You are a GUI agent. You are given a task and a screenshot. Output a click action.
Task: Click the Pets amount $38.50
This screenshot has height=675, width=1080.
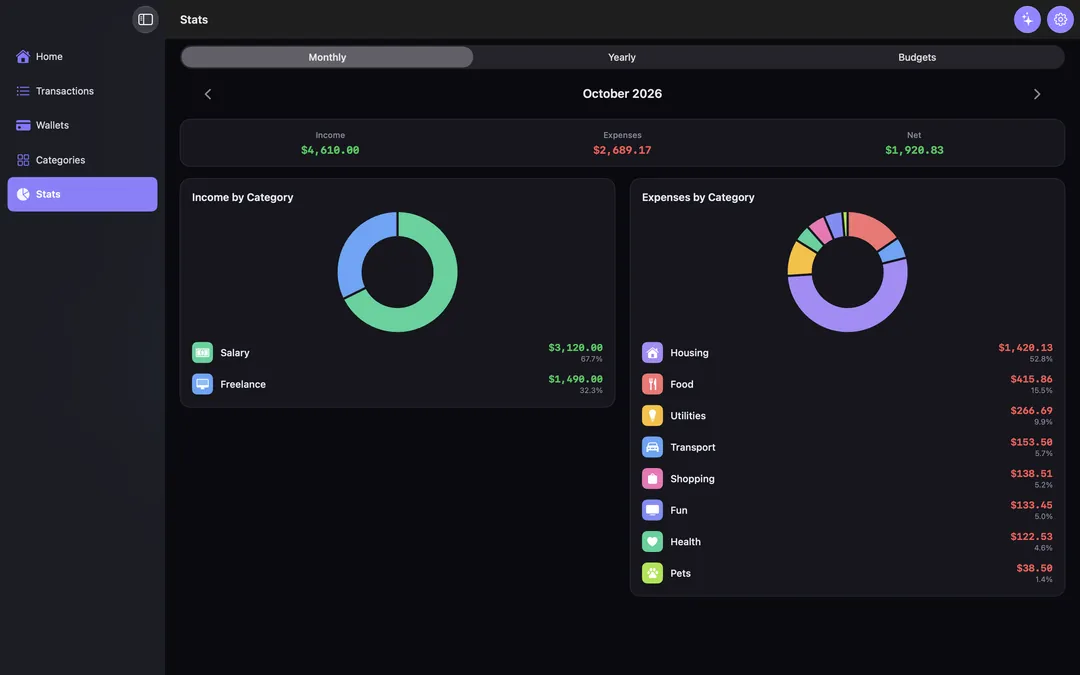tap(1035, 568)
